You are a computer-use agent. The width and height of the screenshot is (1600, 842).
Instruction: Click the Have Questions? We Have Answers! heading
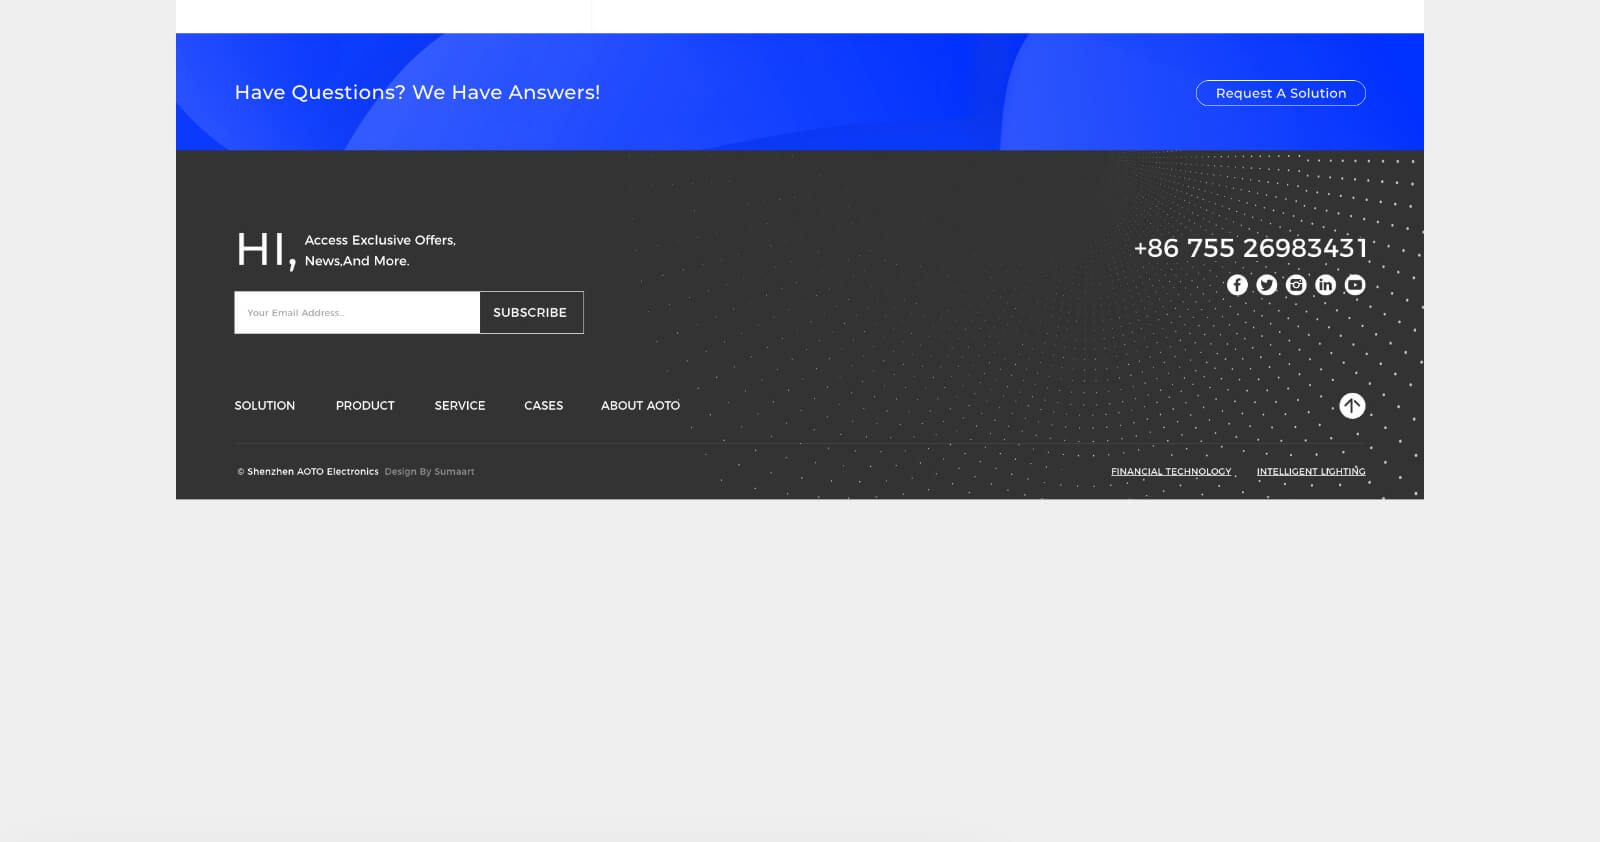(x=417, y=92)
